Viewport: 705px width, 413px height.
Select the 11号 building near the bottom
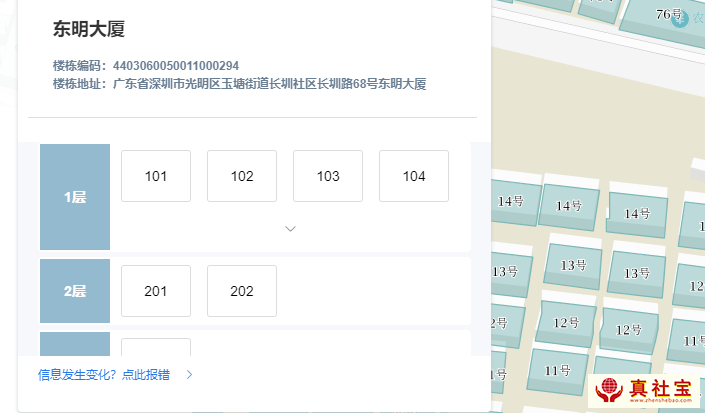(557, 371)
